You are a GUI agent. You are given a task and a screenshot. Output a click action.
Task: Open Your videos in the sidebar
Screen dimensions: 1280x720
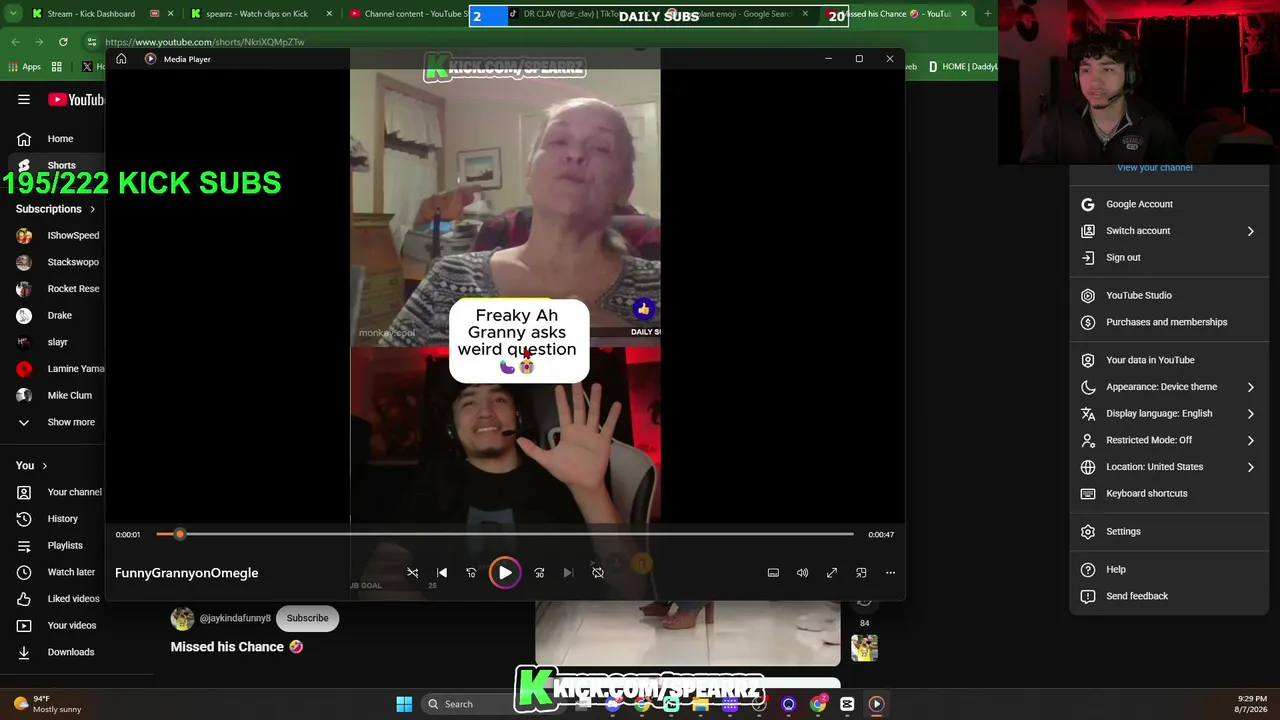[60, 625]
